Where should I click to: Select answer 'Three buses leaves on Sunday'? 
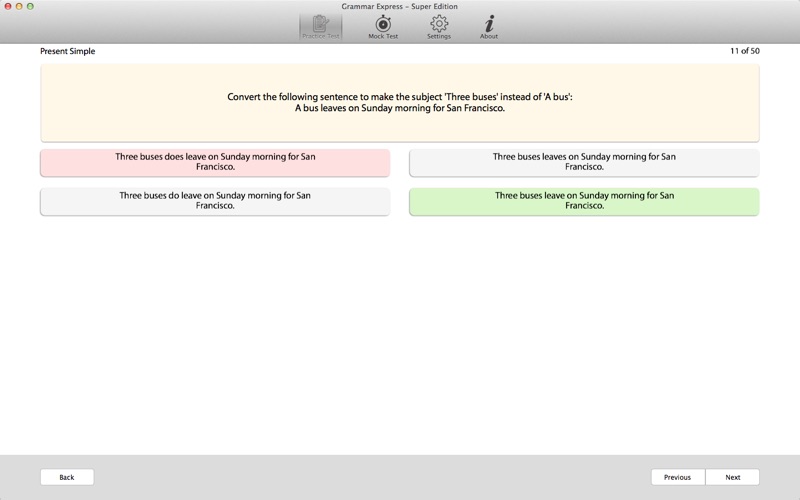pyautogui.click(x=584, y=162)
